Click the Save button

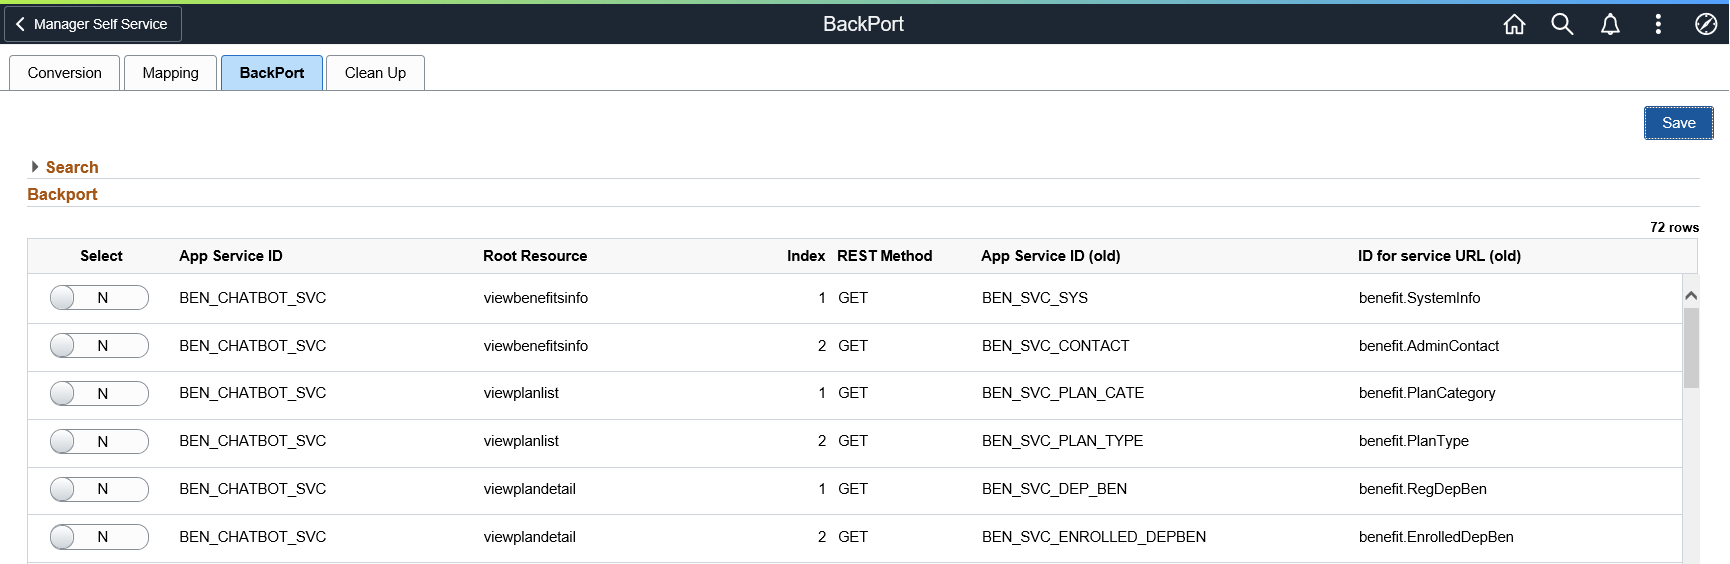(x=1679, y=123)
